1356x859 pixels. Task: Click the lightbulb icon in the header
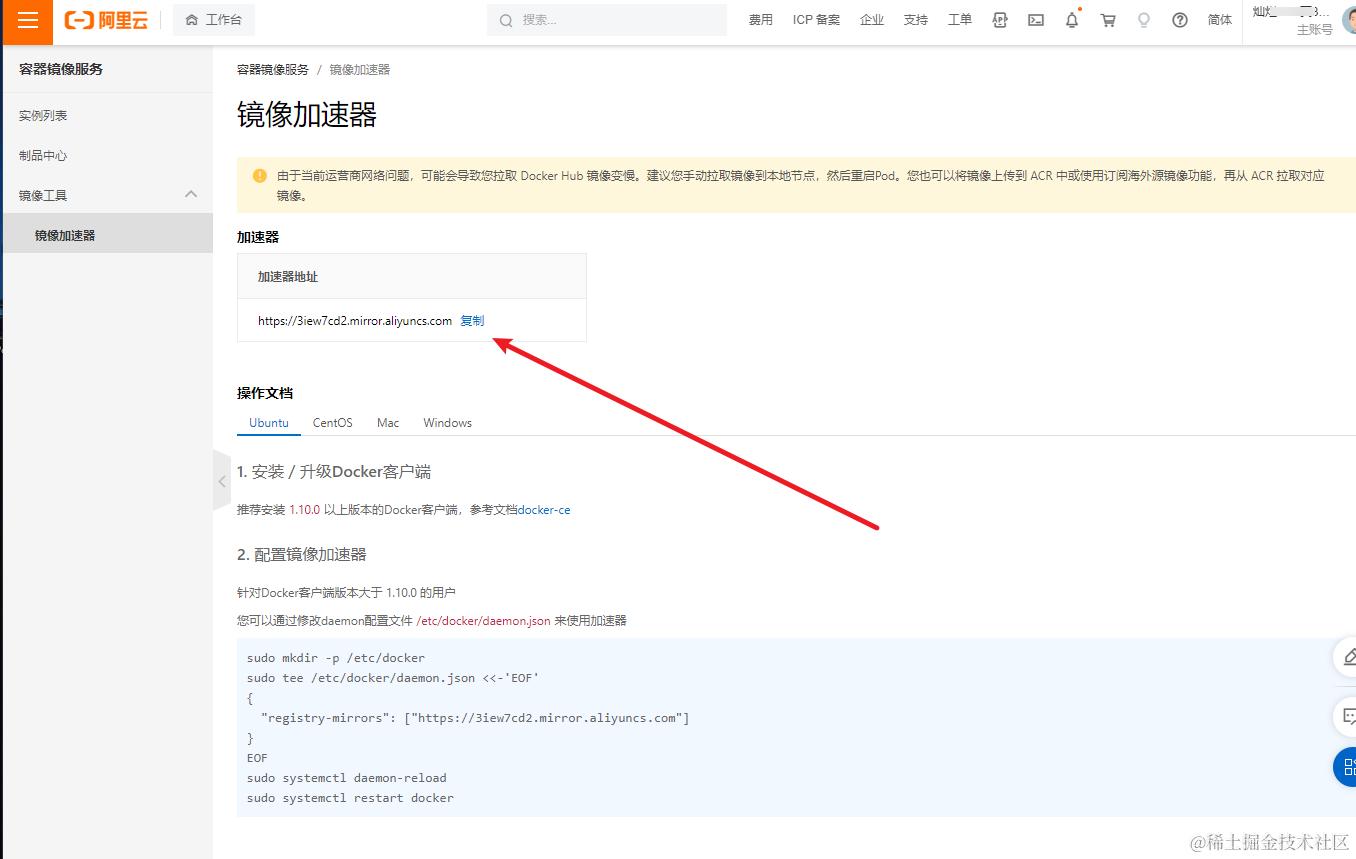(x=1144, y=20)
